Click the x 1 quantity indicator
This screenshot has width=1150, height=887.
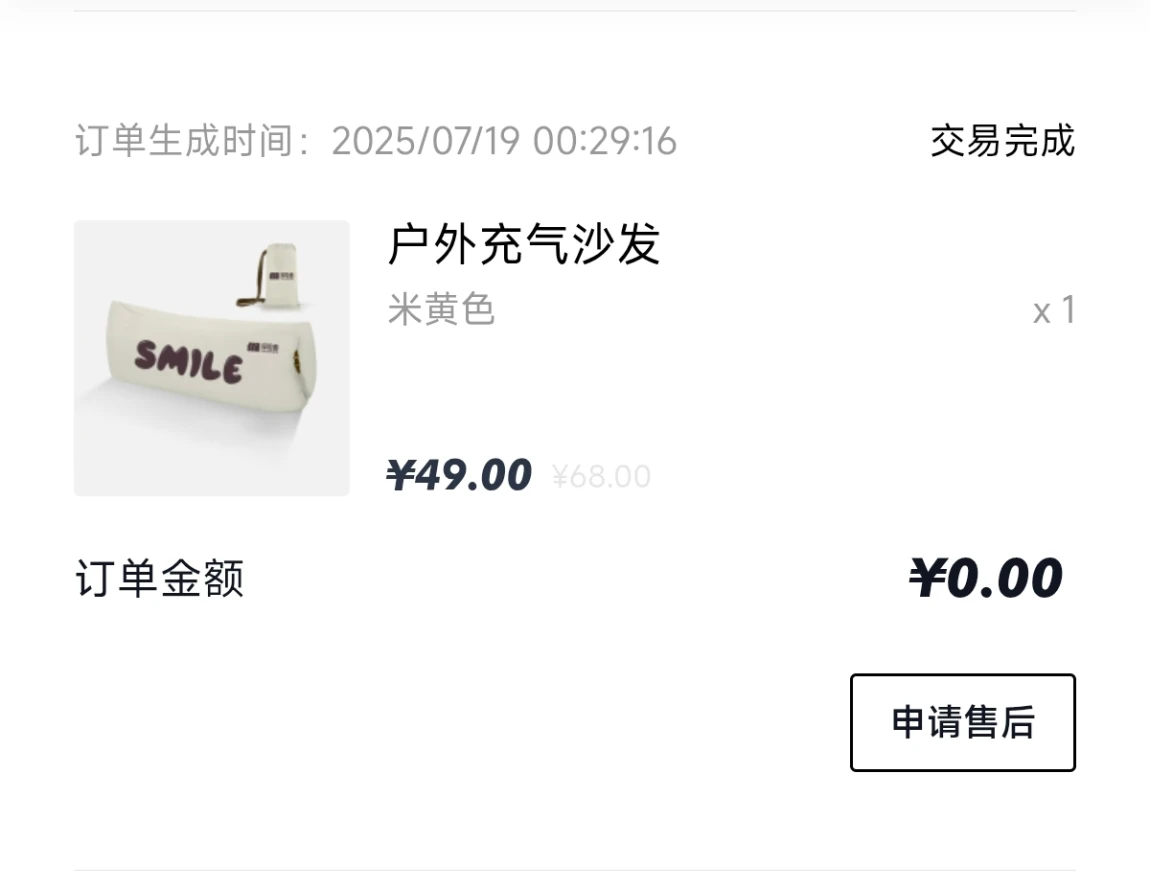pos(1054,310)
